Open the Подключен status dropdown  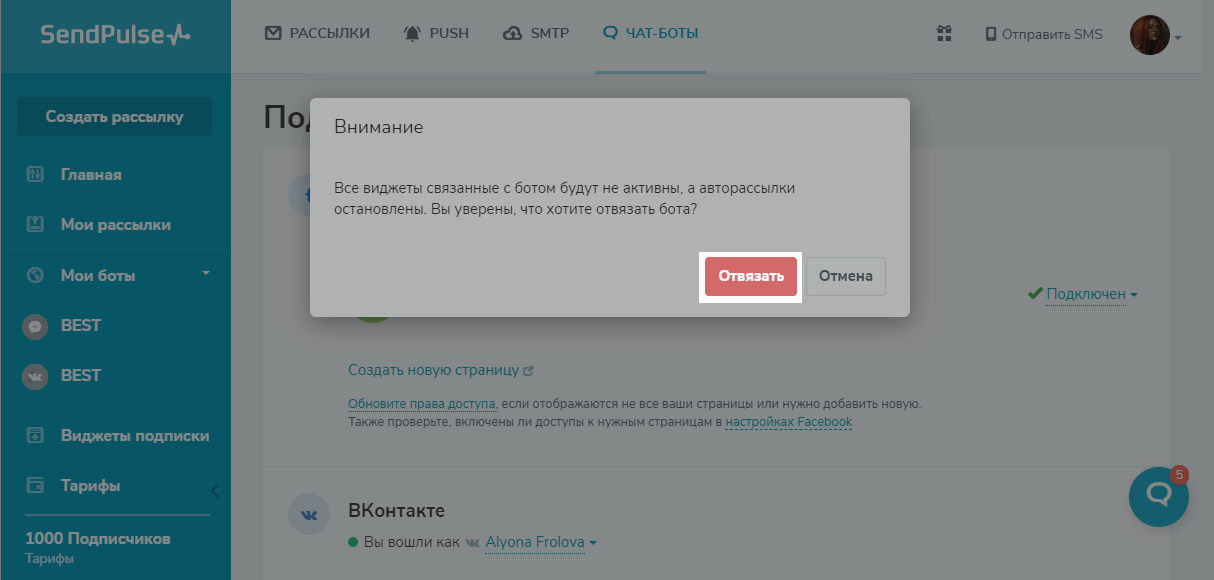click(1091, 294)
